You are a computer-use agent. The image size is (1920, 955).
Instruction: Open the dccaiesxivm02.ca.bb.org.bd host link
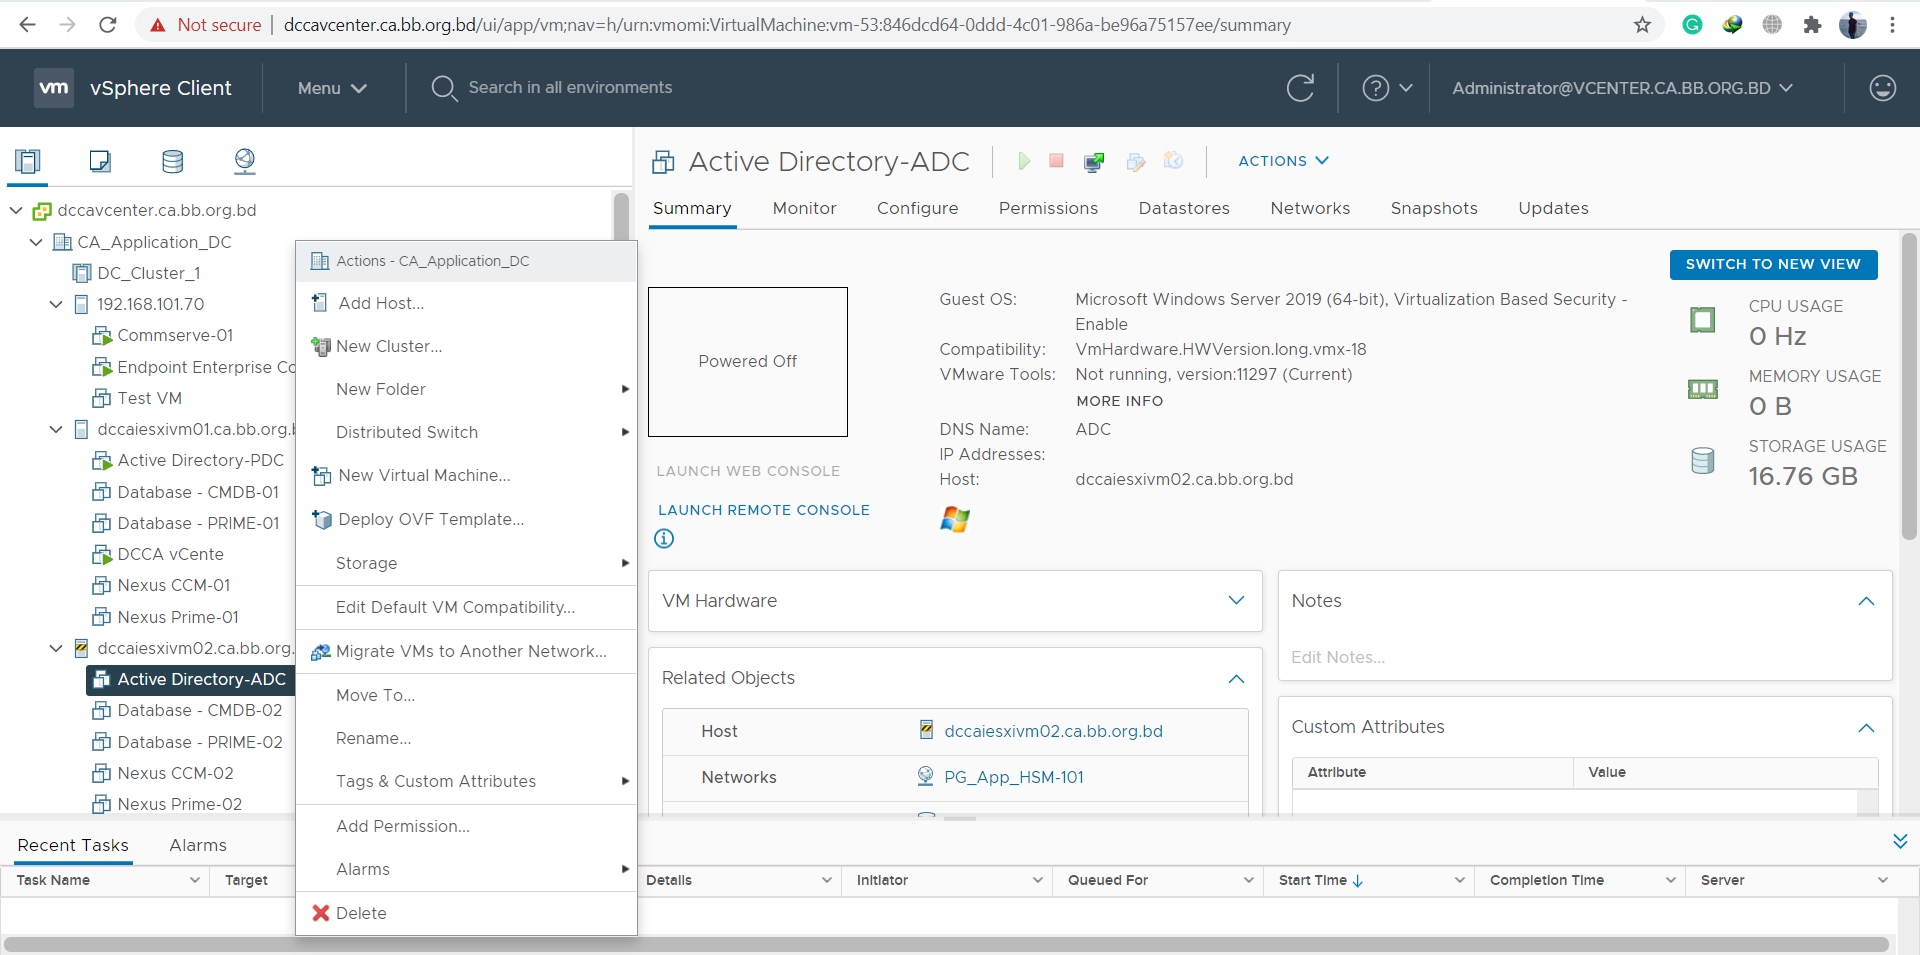coord(1053,731)
